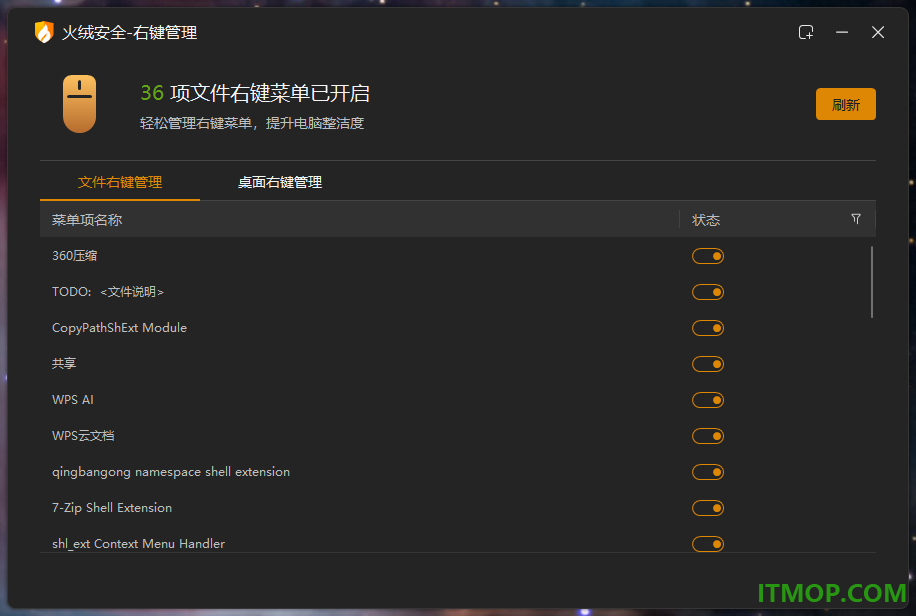Select the 文件右键管理 tab
The height and width of the screenshot is (616, 916).
point(120,182)
